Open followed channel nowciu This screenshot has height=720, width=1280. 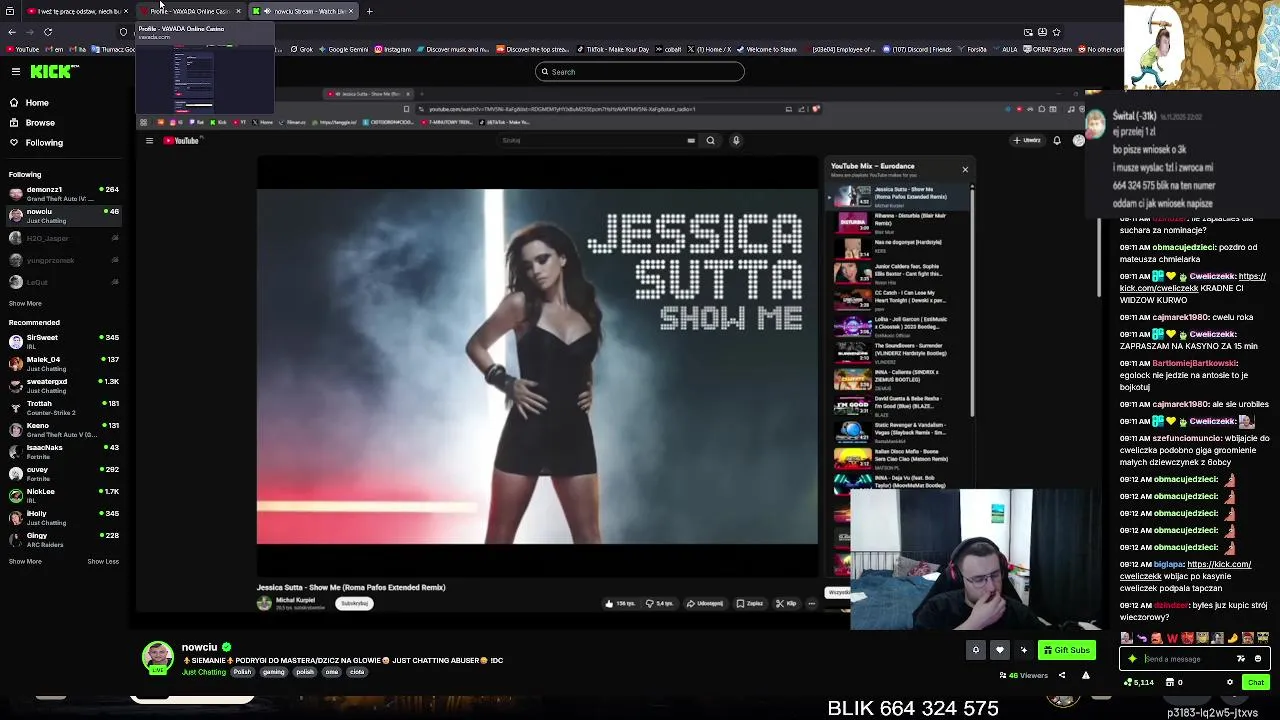(x=62, y=215)
